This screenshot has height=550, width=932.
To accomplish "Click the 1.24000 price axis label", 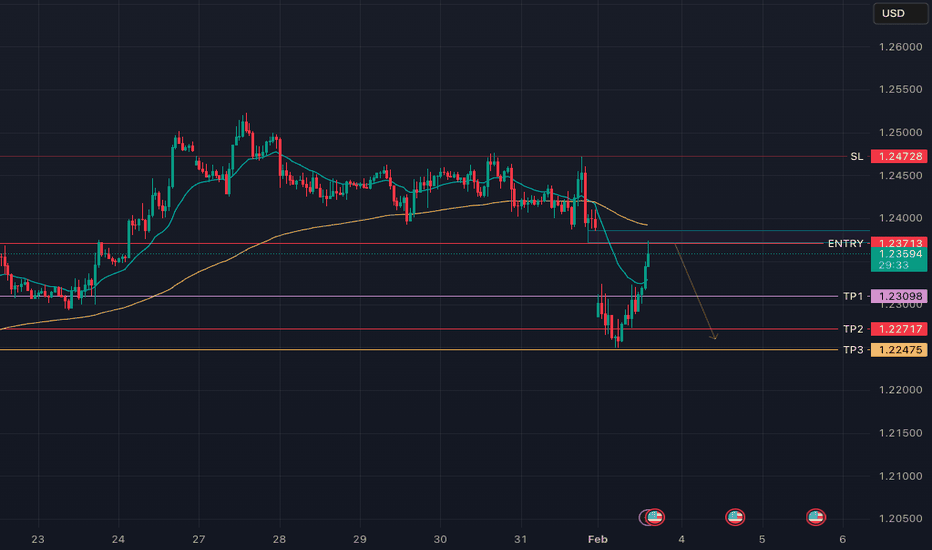I will click(900, 218).
